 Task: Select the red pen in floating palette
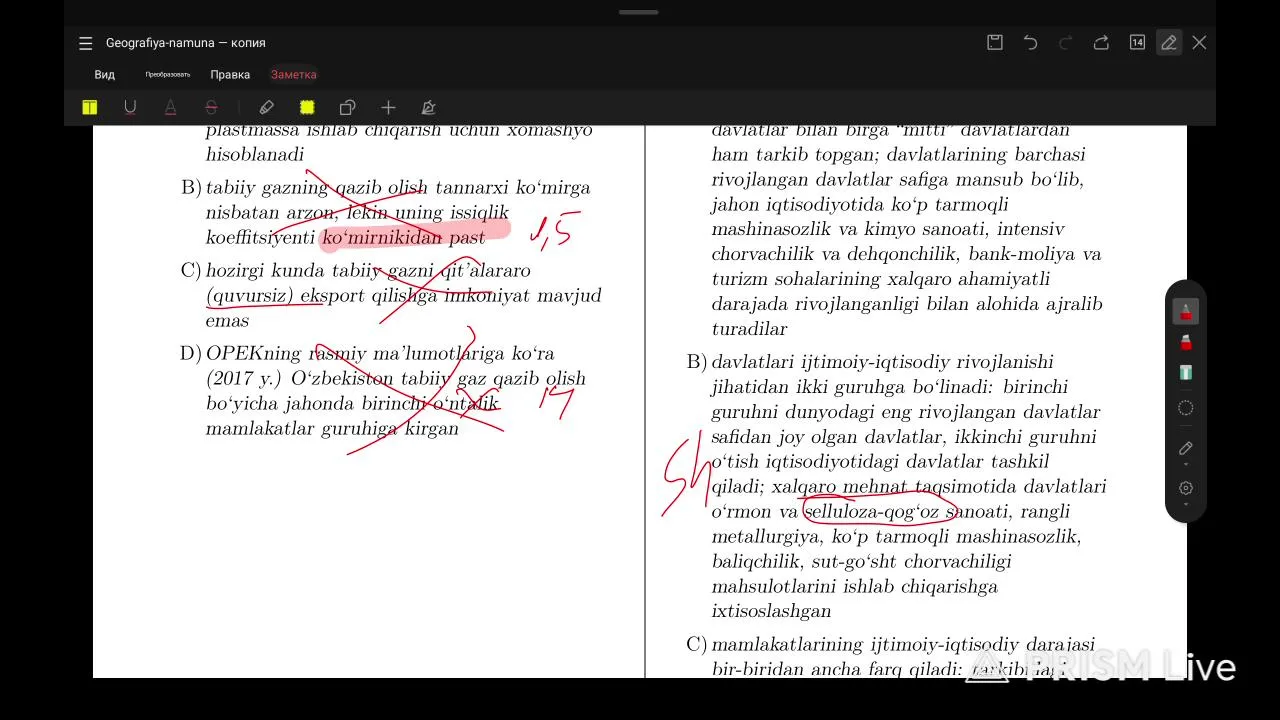(x=1185, y=312)
